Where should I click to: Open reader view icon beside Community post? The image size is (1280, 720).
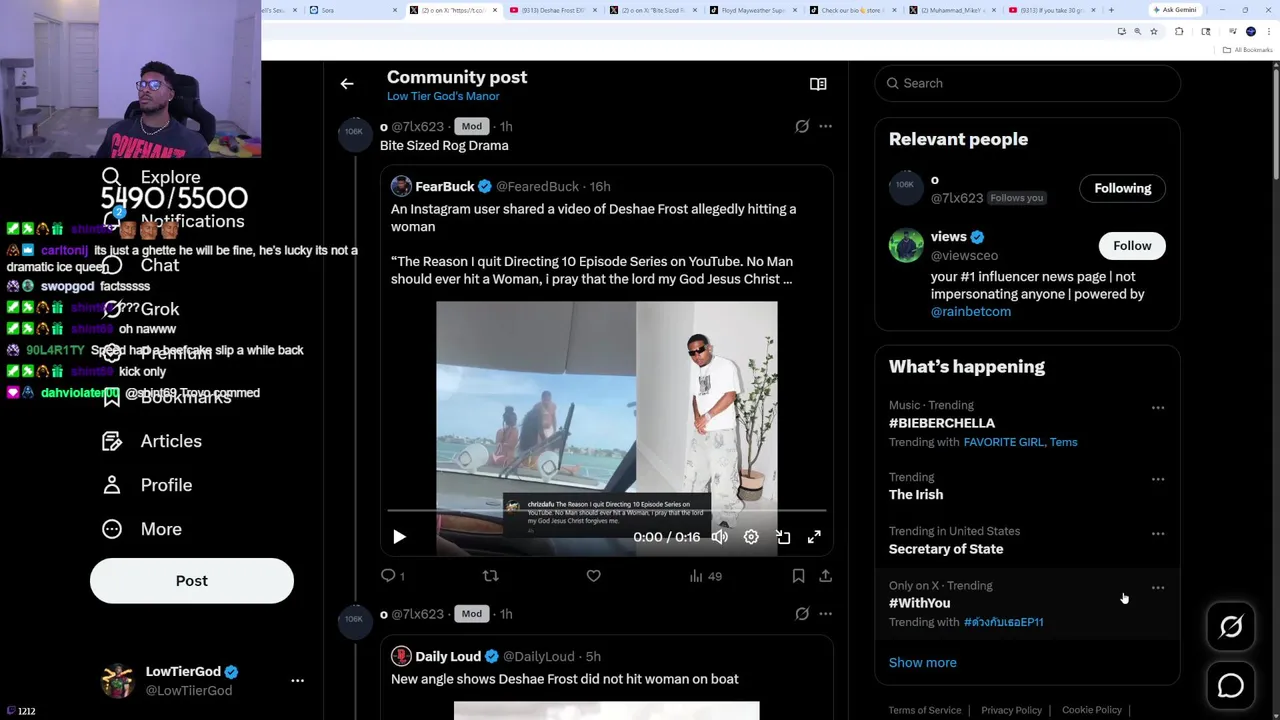(x=818, y=84)
